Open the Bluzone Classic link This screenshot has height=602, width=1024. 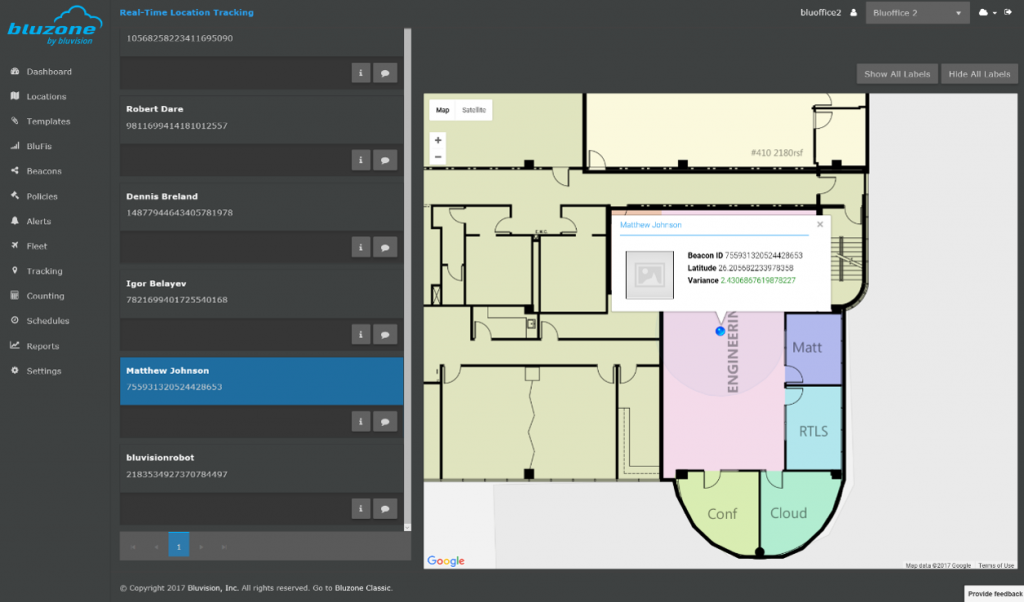[x=363, y=588]
